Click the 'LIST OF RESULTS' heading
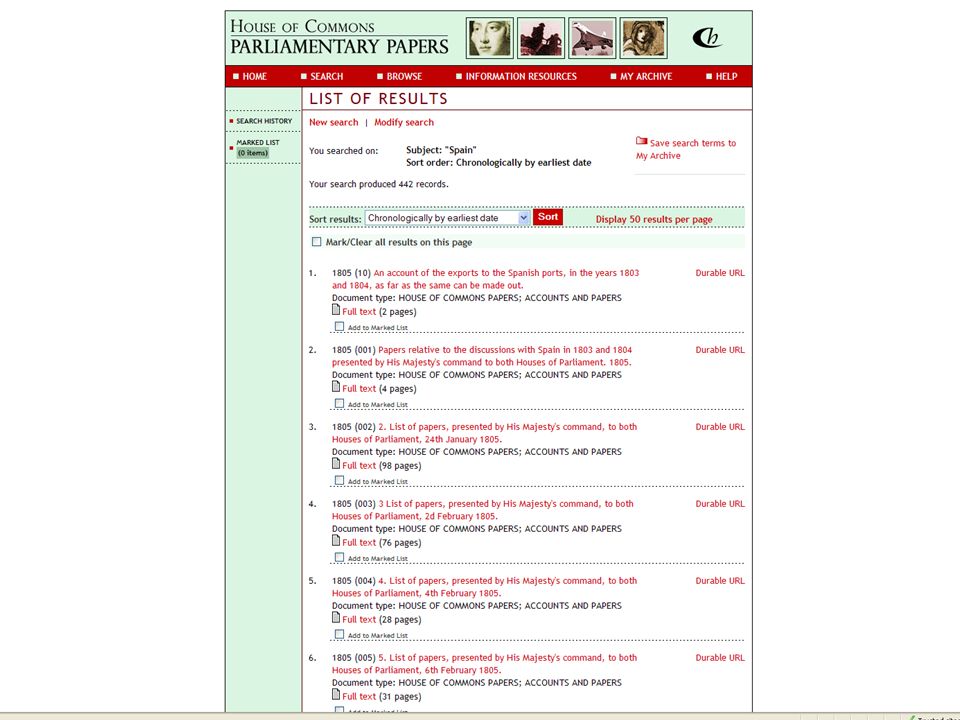The height and width of the screenshot is (720, 960). [x=378, y=99]
